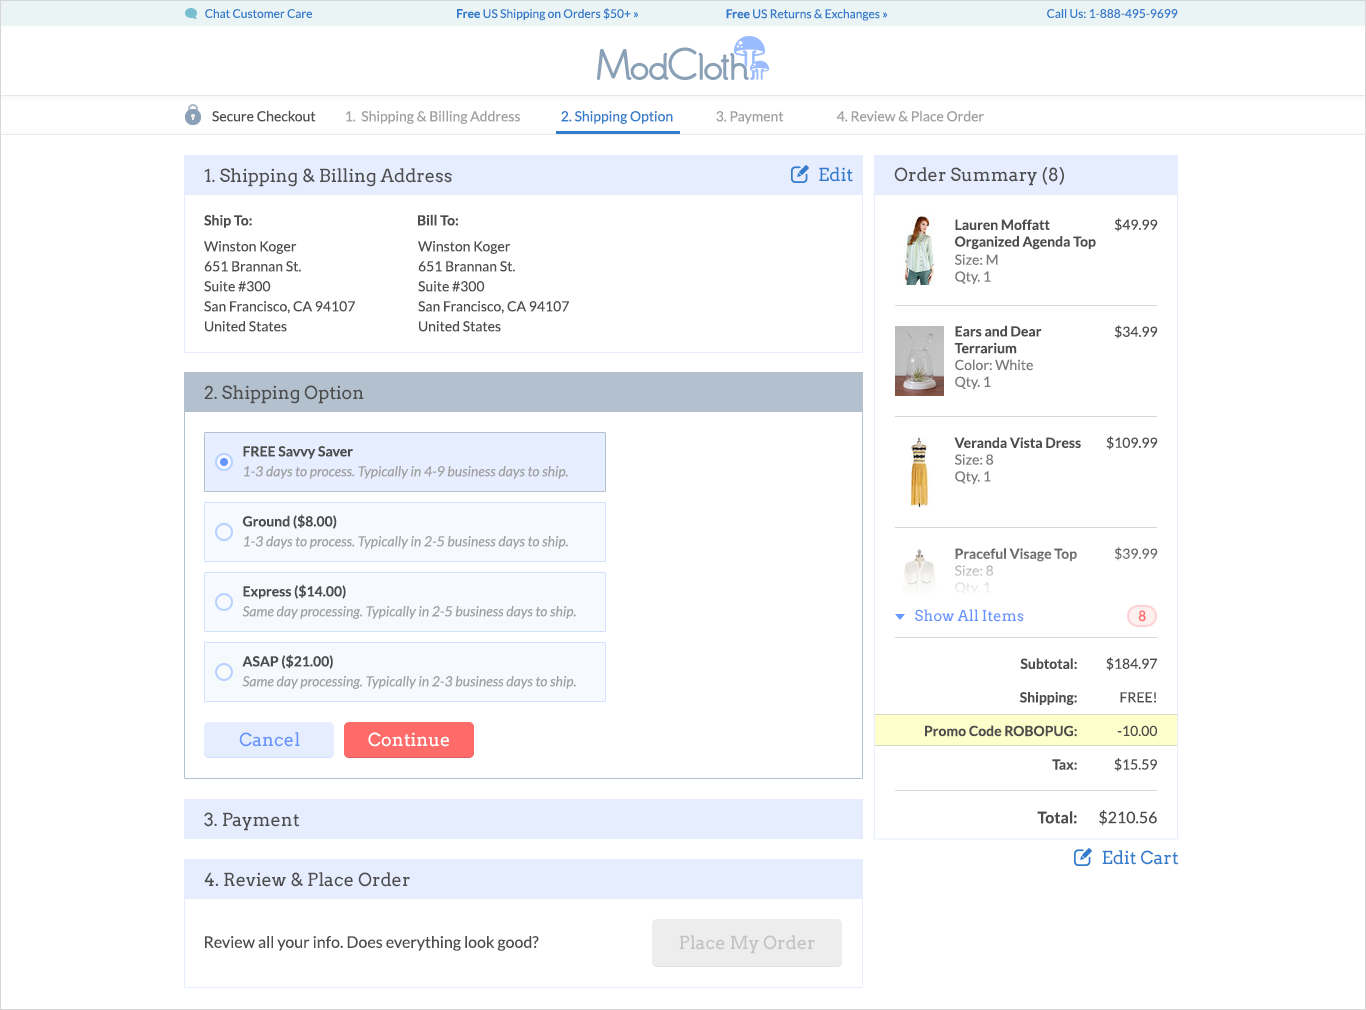Click the Secure Checkout lock icon
Screen dimensions: 1366x1010
pos(193,115)
